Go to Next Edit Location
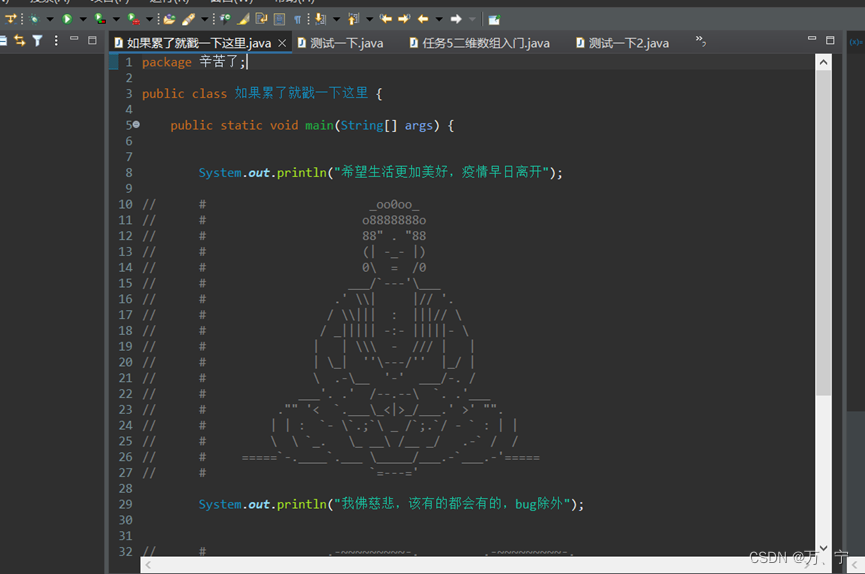Image resolution: width=865 pixels, height=574 pixels. (404, 19)
